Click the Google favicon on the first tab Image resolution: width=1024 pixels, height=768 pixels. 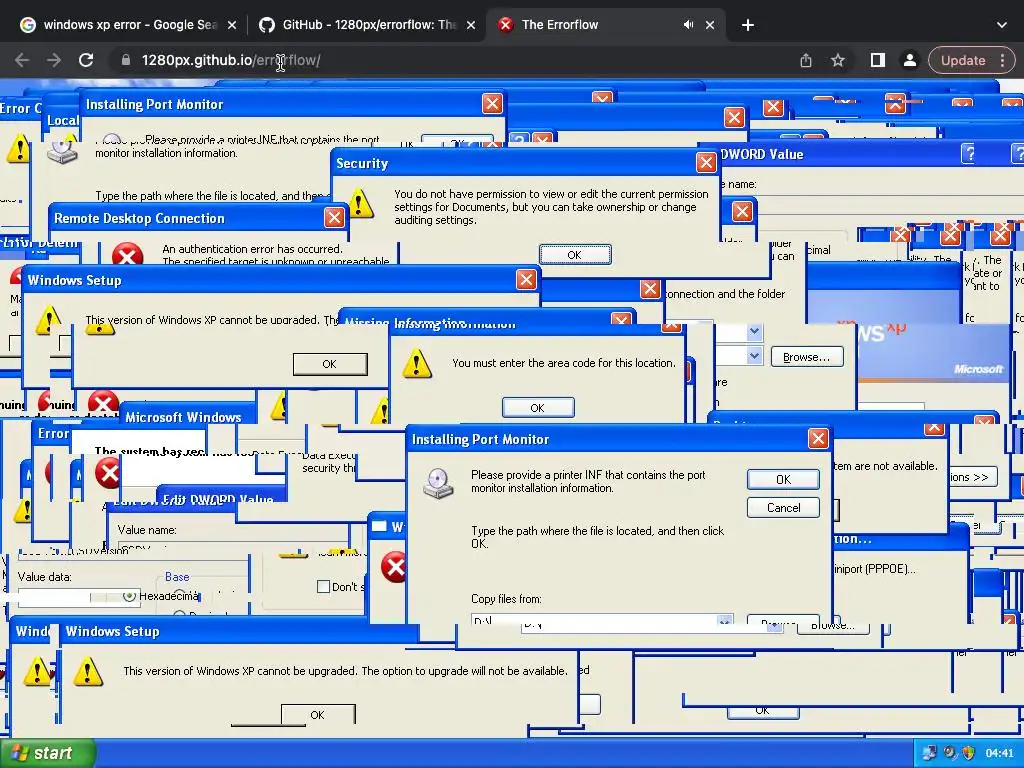click(x=27, y=25)
